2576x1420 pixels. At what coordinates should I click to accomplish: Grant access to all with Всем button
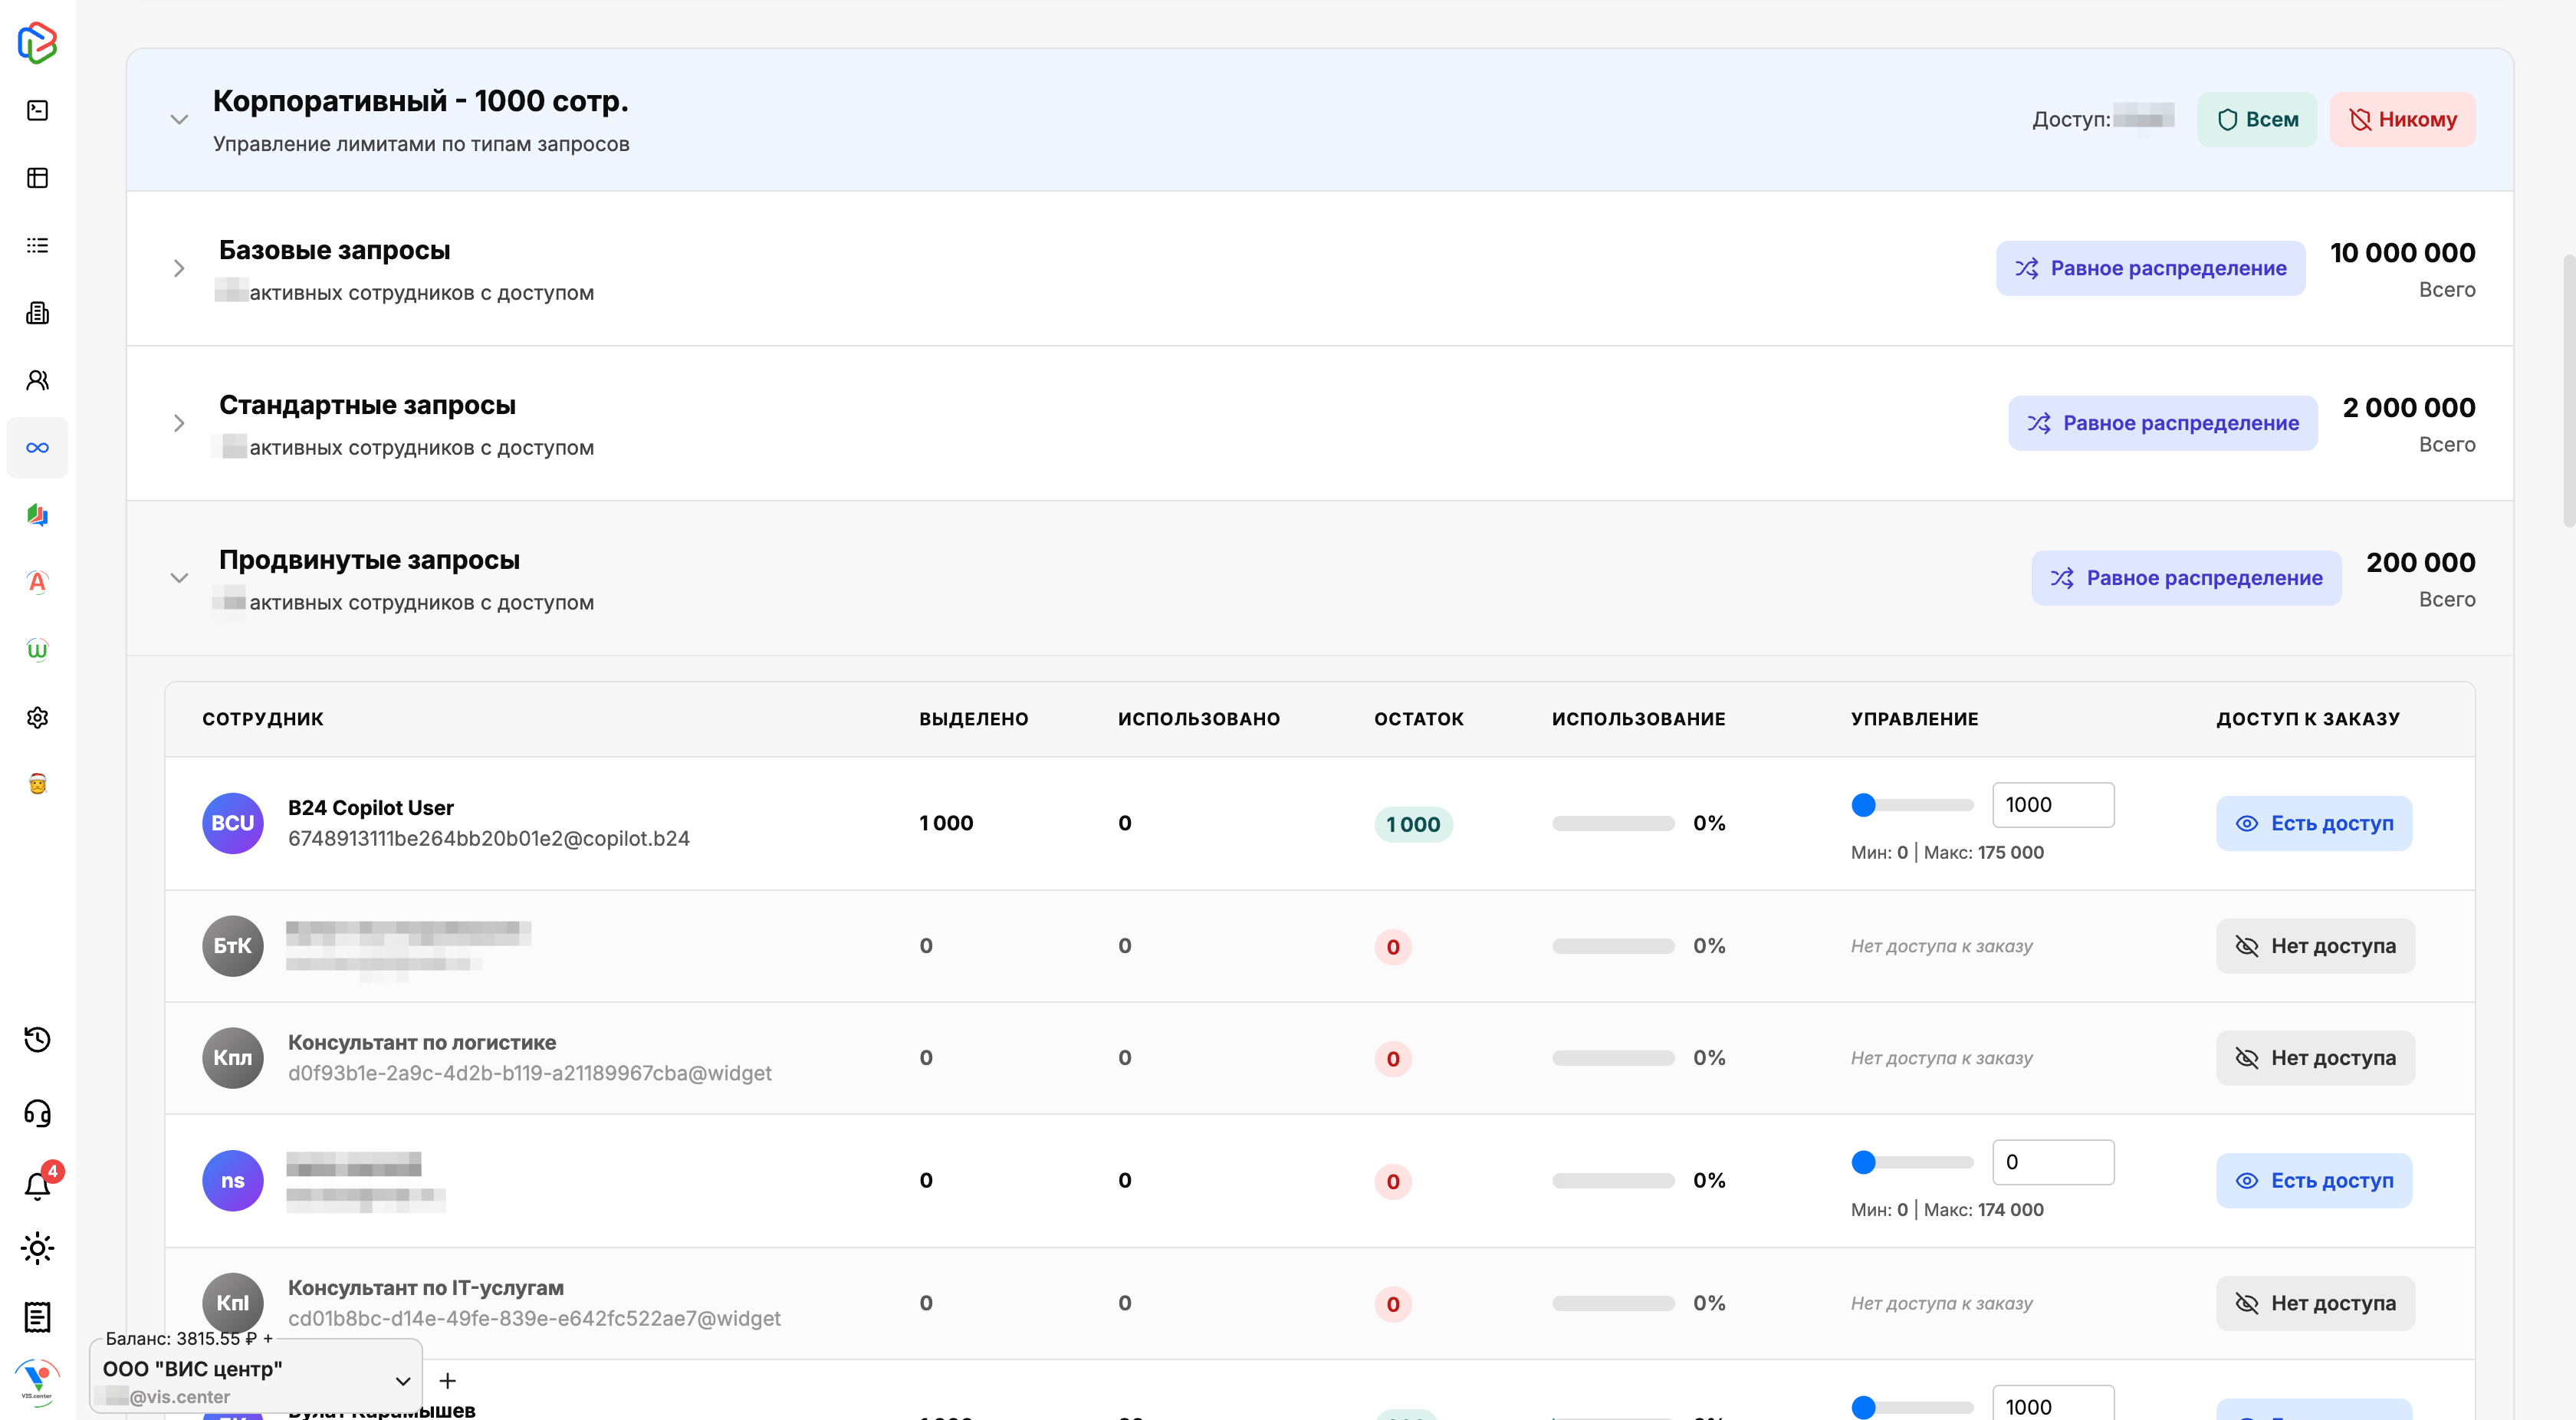[x=2256, y=119]
